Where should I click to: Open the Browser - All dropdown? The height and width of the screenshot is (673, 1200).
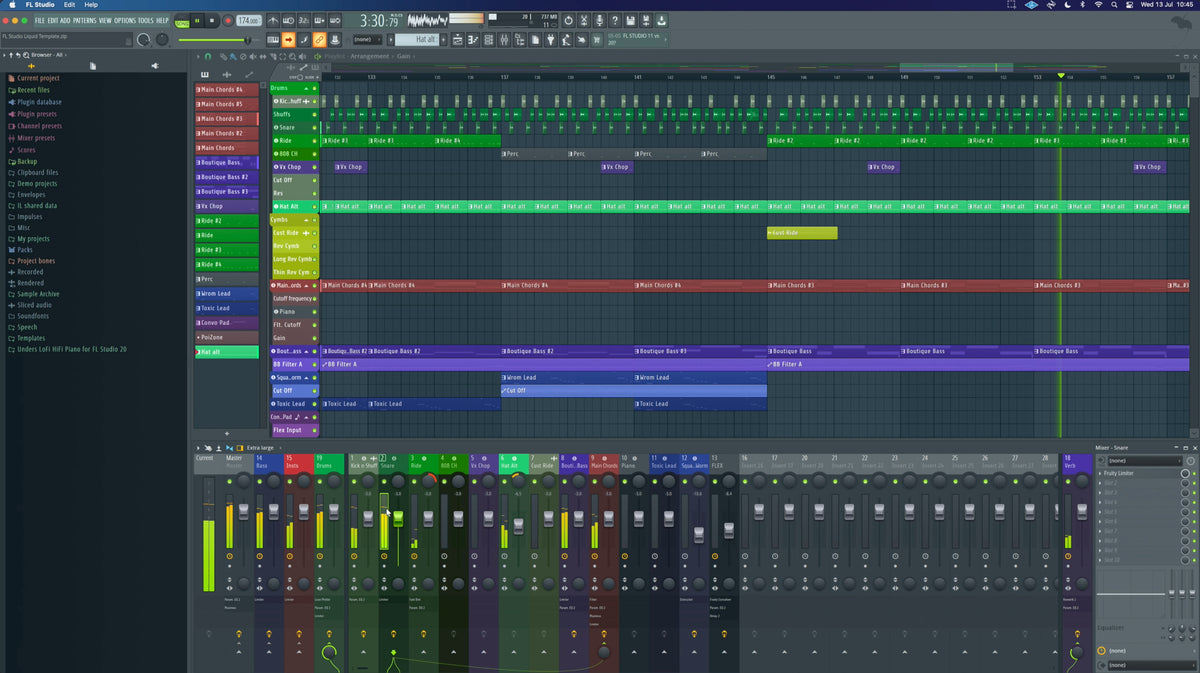tap(47, 55)
